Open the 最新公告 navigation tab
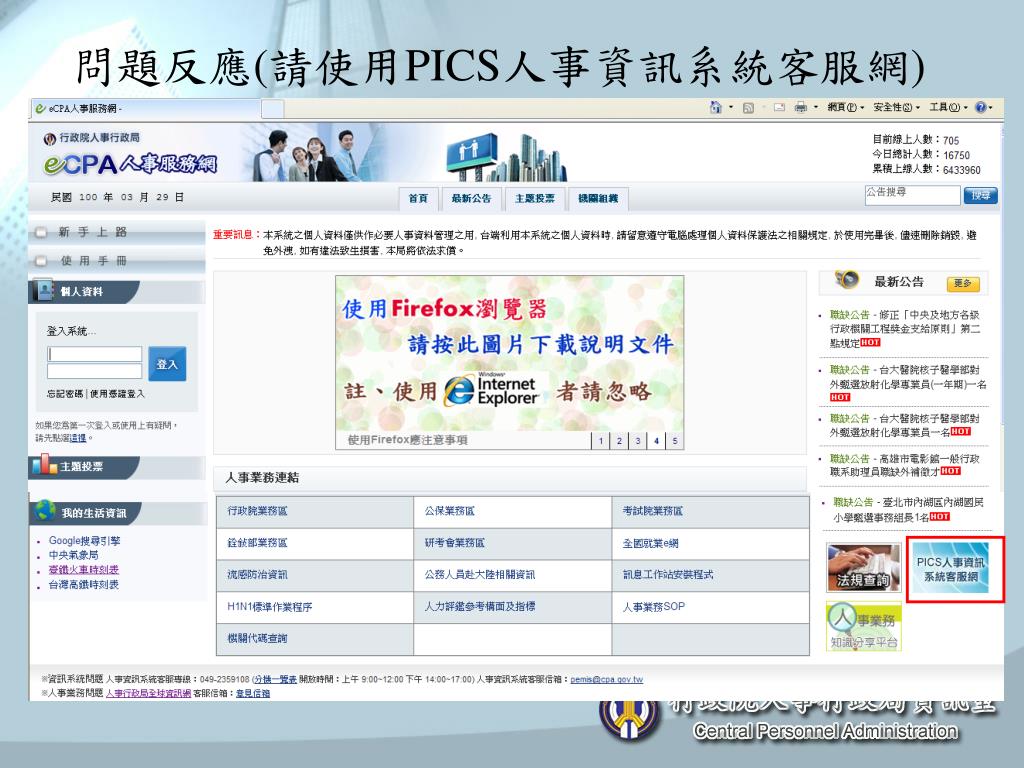 (x=471, y=199)
